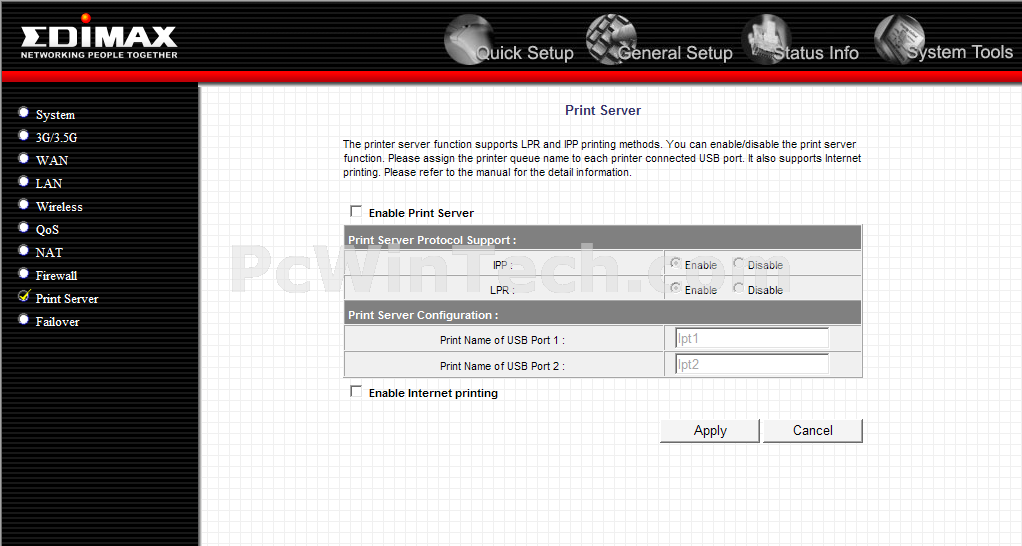
Task: Open the QoS settings link
Action: (x=48, y=230)
